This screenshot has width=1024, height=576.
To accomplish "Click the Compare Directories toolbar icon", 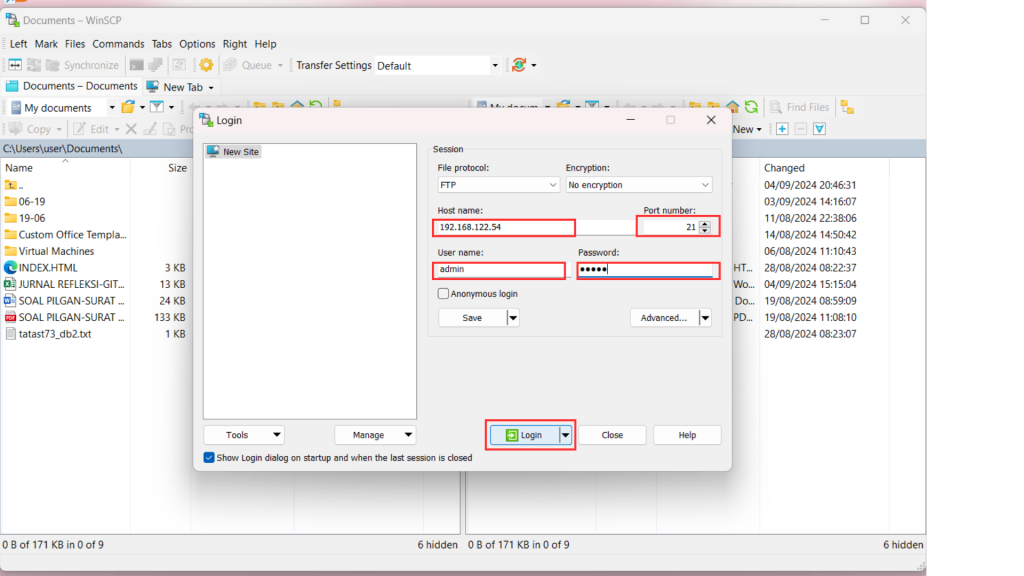I will (16, 65).
